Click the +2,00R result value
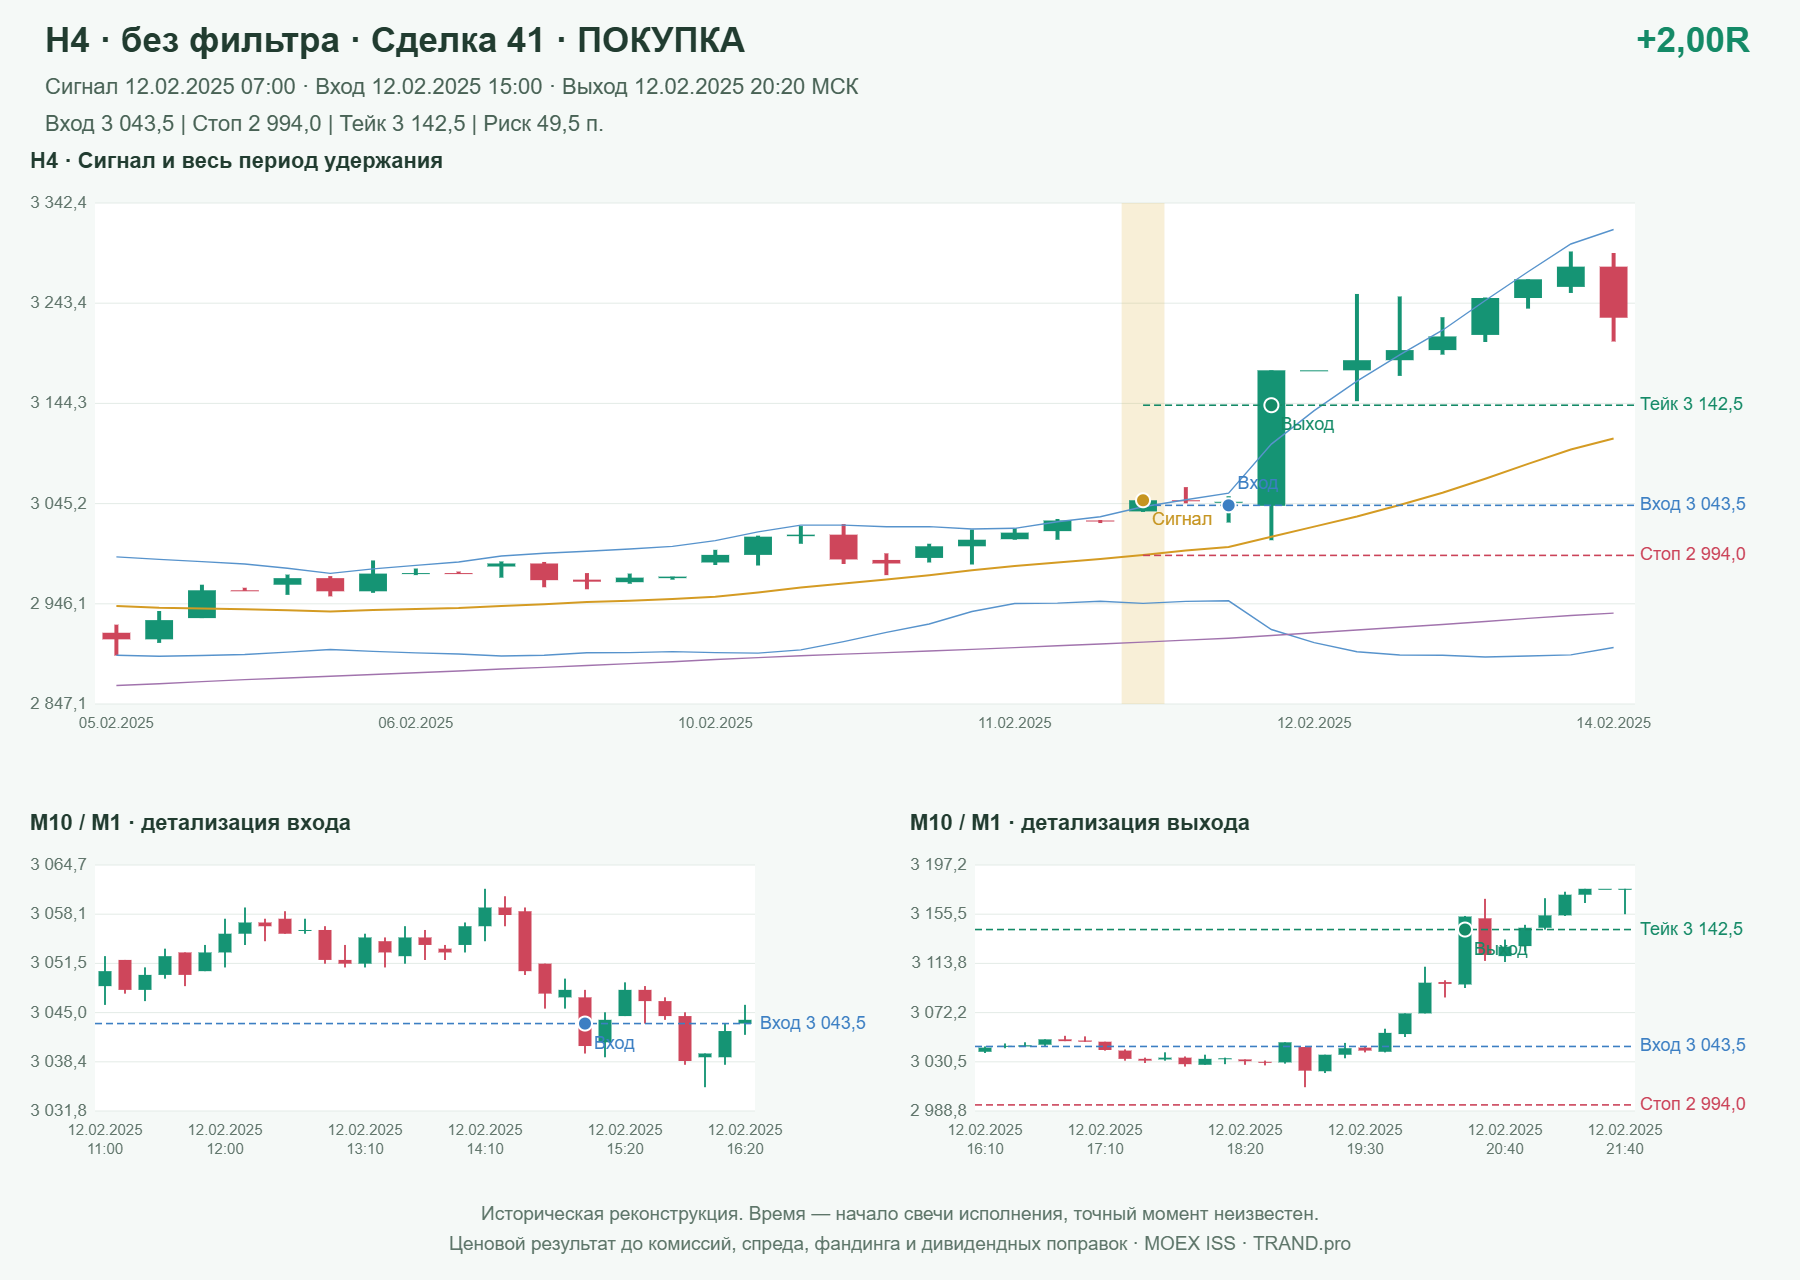The image size is (1800, 1280). pos(1692,40)
